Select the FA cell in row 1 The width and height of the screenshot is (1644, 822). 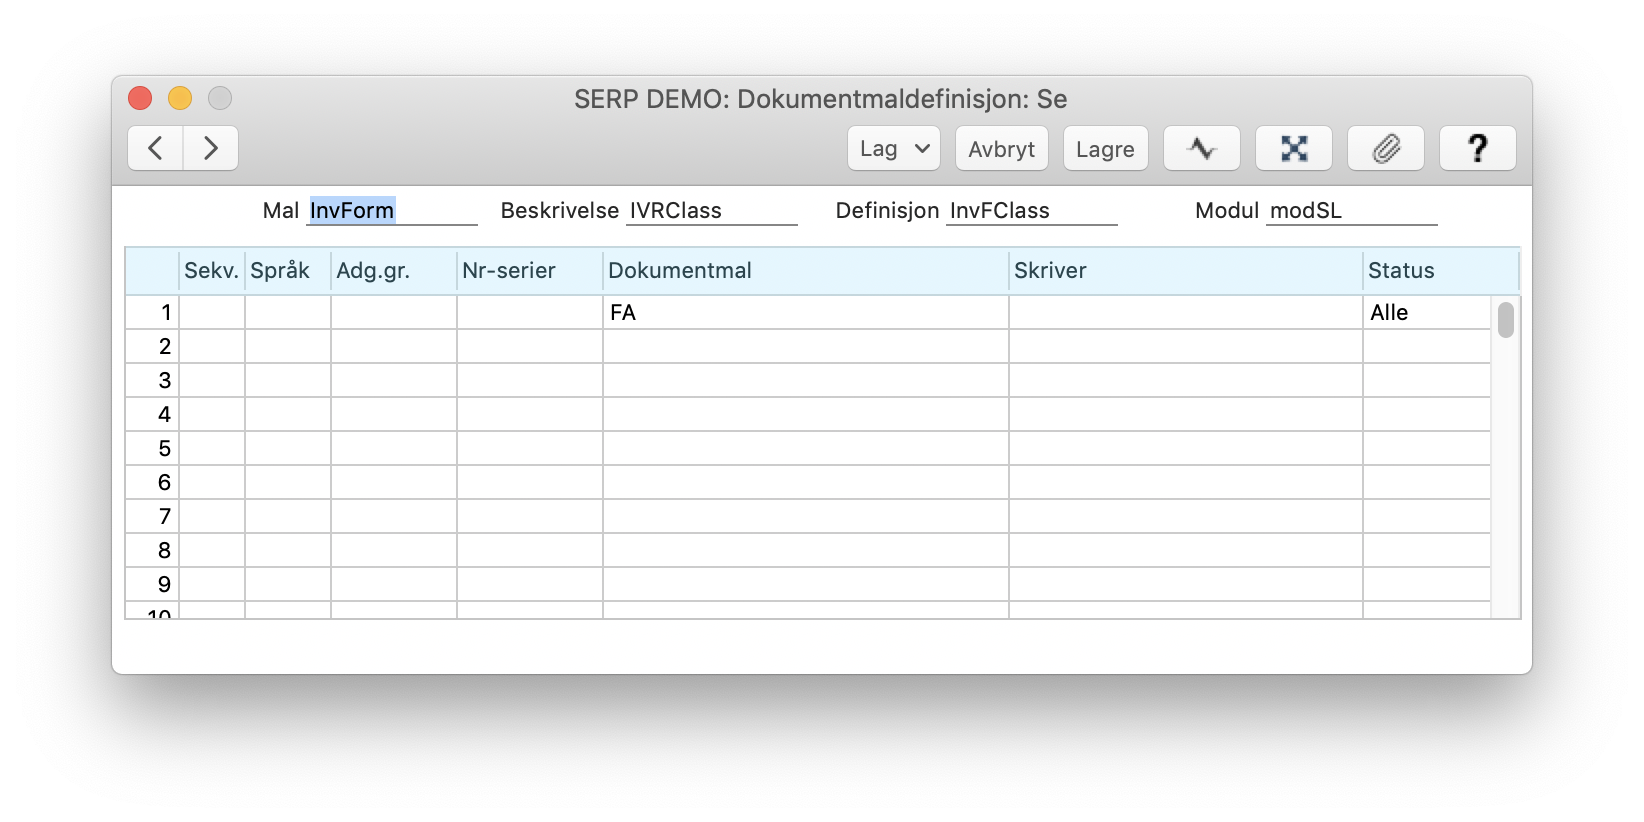tap(806, 312)
